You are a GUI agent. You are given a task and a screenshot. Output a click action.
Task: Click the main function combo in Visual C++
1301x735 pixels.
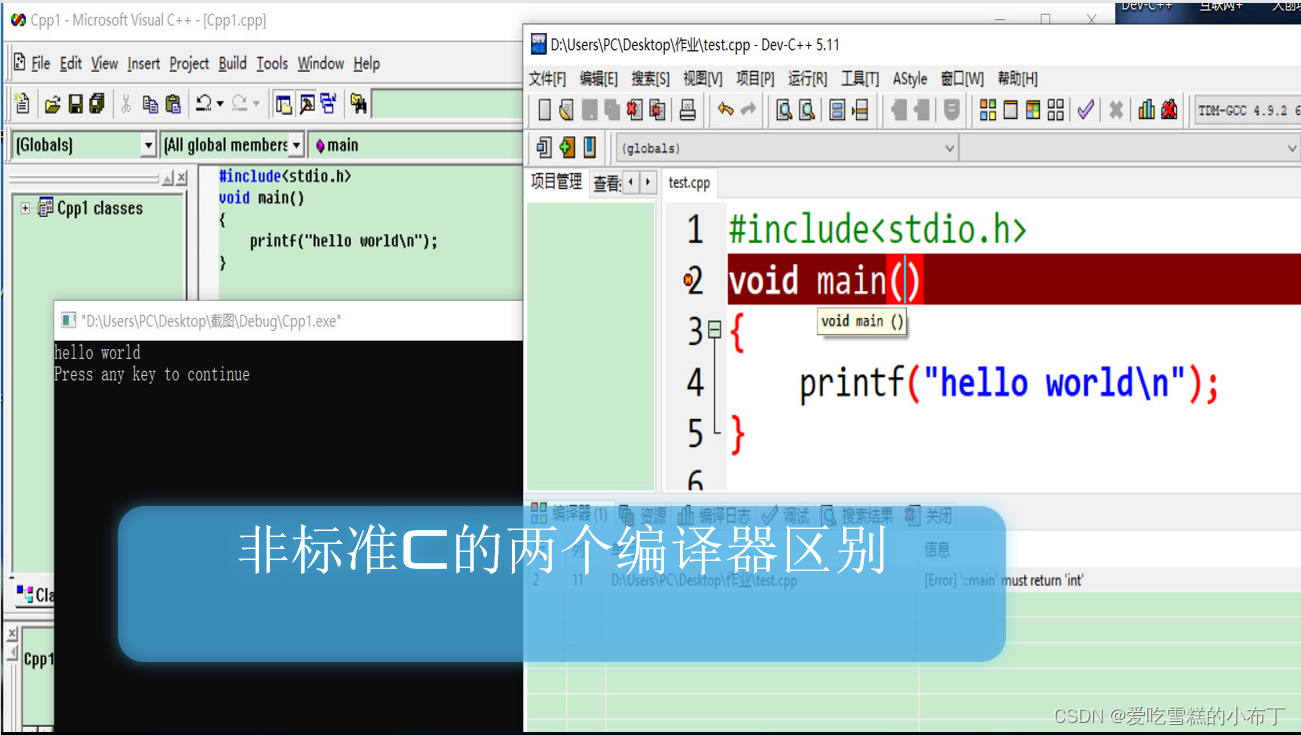(x=415, y=145)
